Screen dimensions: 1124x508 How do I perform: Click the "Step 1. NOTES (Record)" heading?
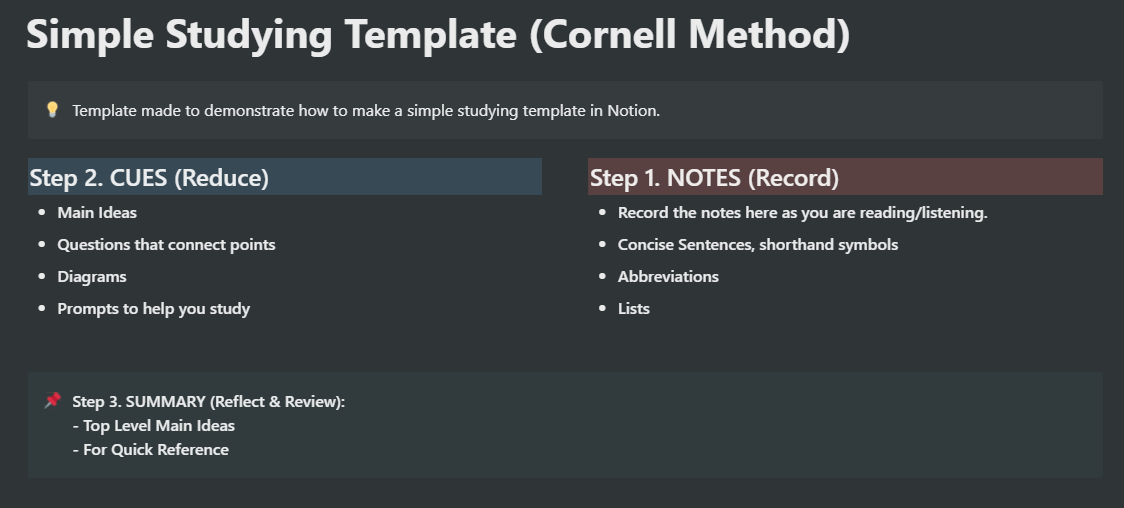point(714,178)
